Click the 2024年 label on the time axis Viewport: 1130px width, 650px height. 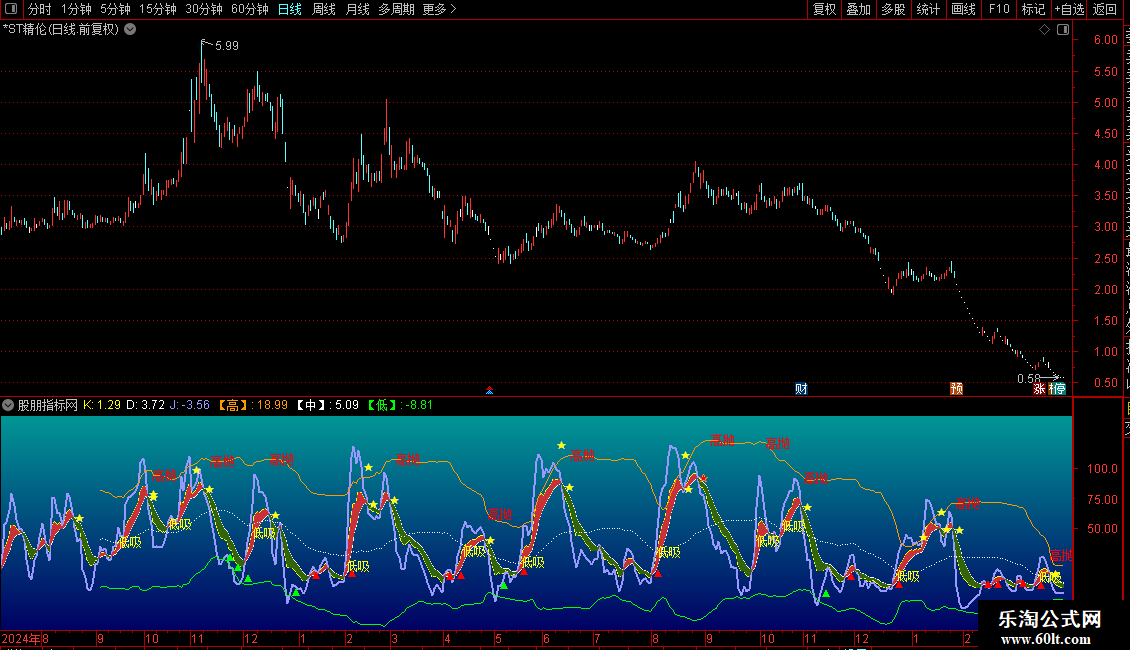21,638
